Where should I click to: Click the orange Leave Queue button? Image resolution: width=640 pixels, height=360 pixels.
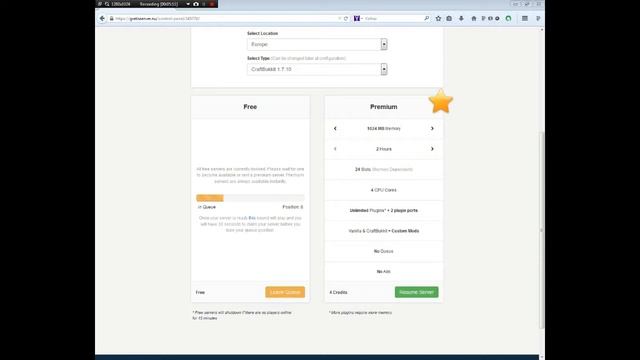pyautogui.click(x=285, y=292)
